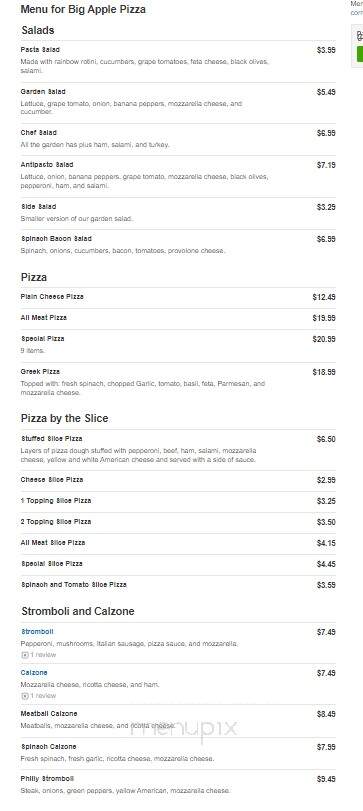Select the Meatball Calzone item title
The height and width of the screenshot is (811, 363).
coord(49,714)
